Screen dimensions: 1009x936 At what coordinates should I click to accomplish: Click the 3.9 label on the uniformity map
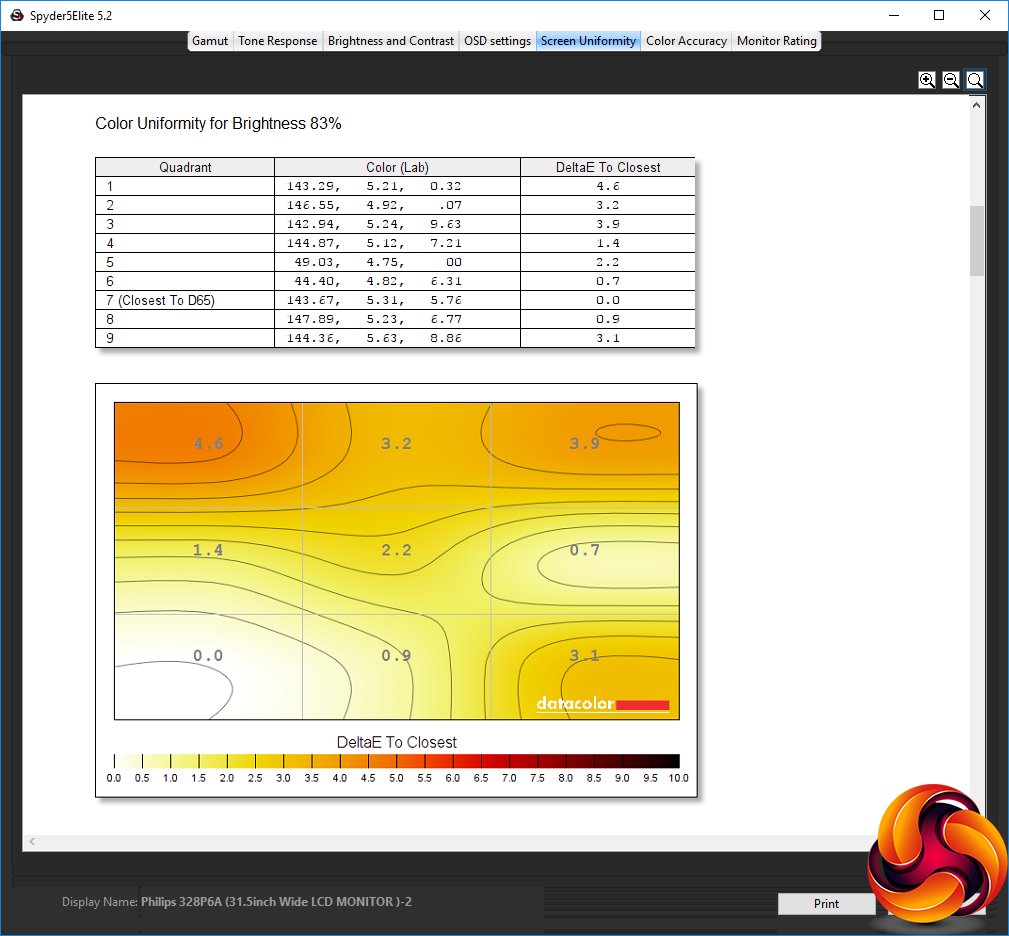[x=584, y=443]
